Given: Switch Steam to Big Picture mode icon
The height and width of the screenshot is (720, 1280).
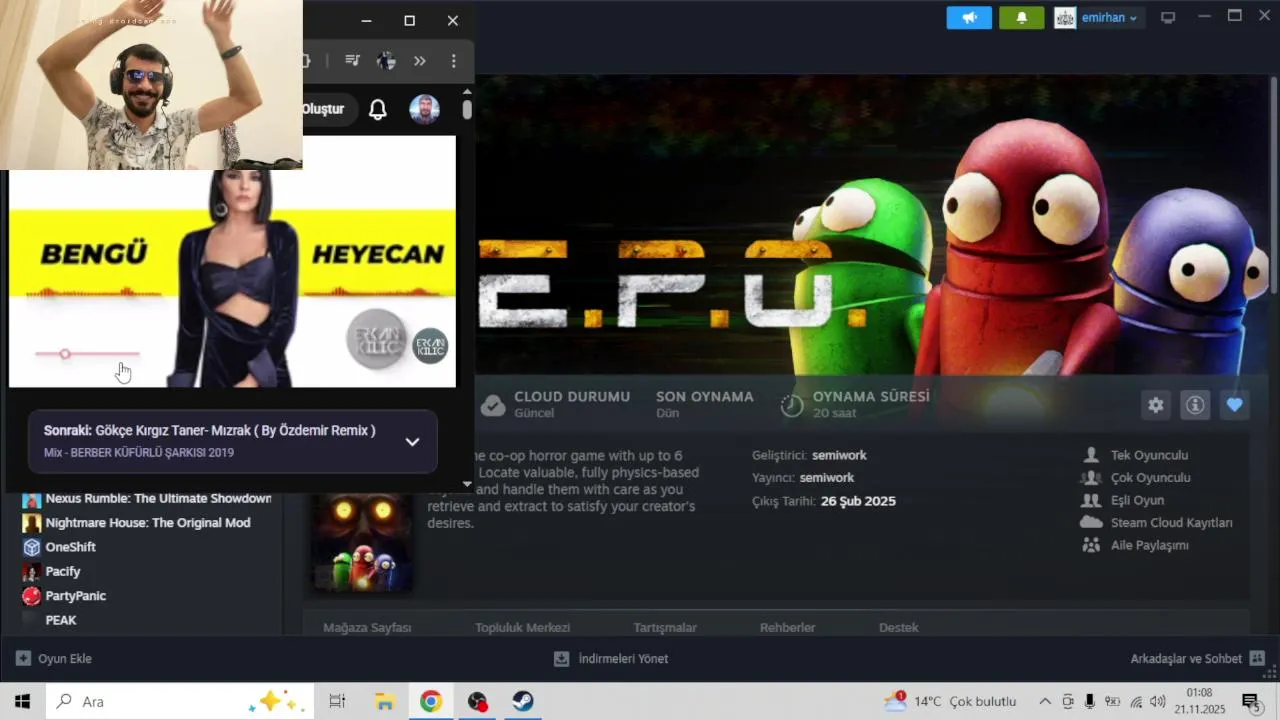Looking at the screenshot, I should [1168, 18].
